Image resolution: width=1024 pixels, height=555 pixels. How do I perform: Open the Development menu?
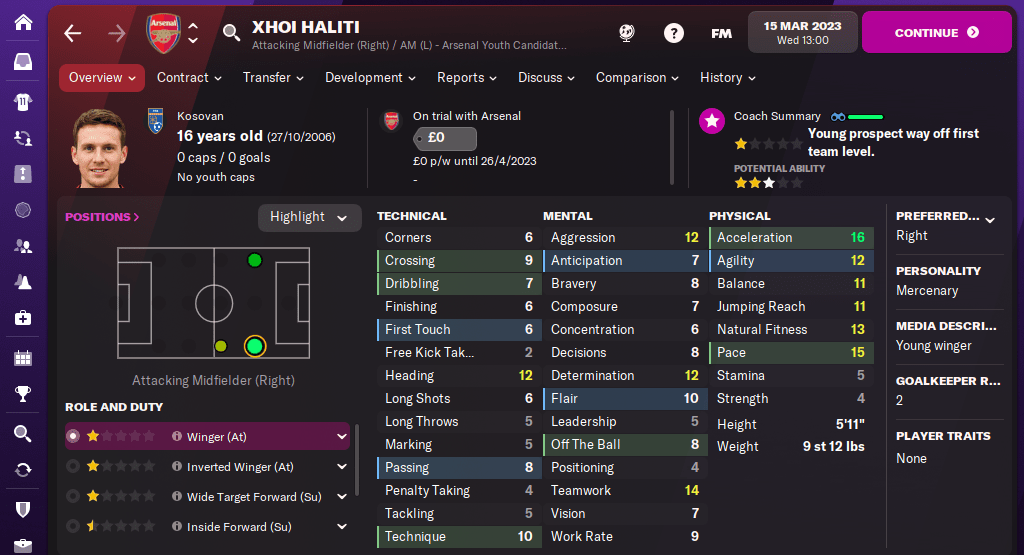(x=369, y=78)
